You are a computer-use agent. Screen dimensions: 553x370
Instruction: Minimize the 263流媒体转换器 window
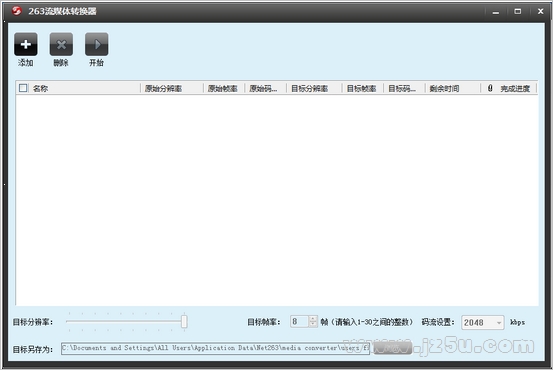pos(496,12)
